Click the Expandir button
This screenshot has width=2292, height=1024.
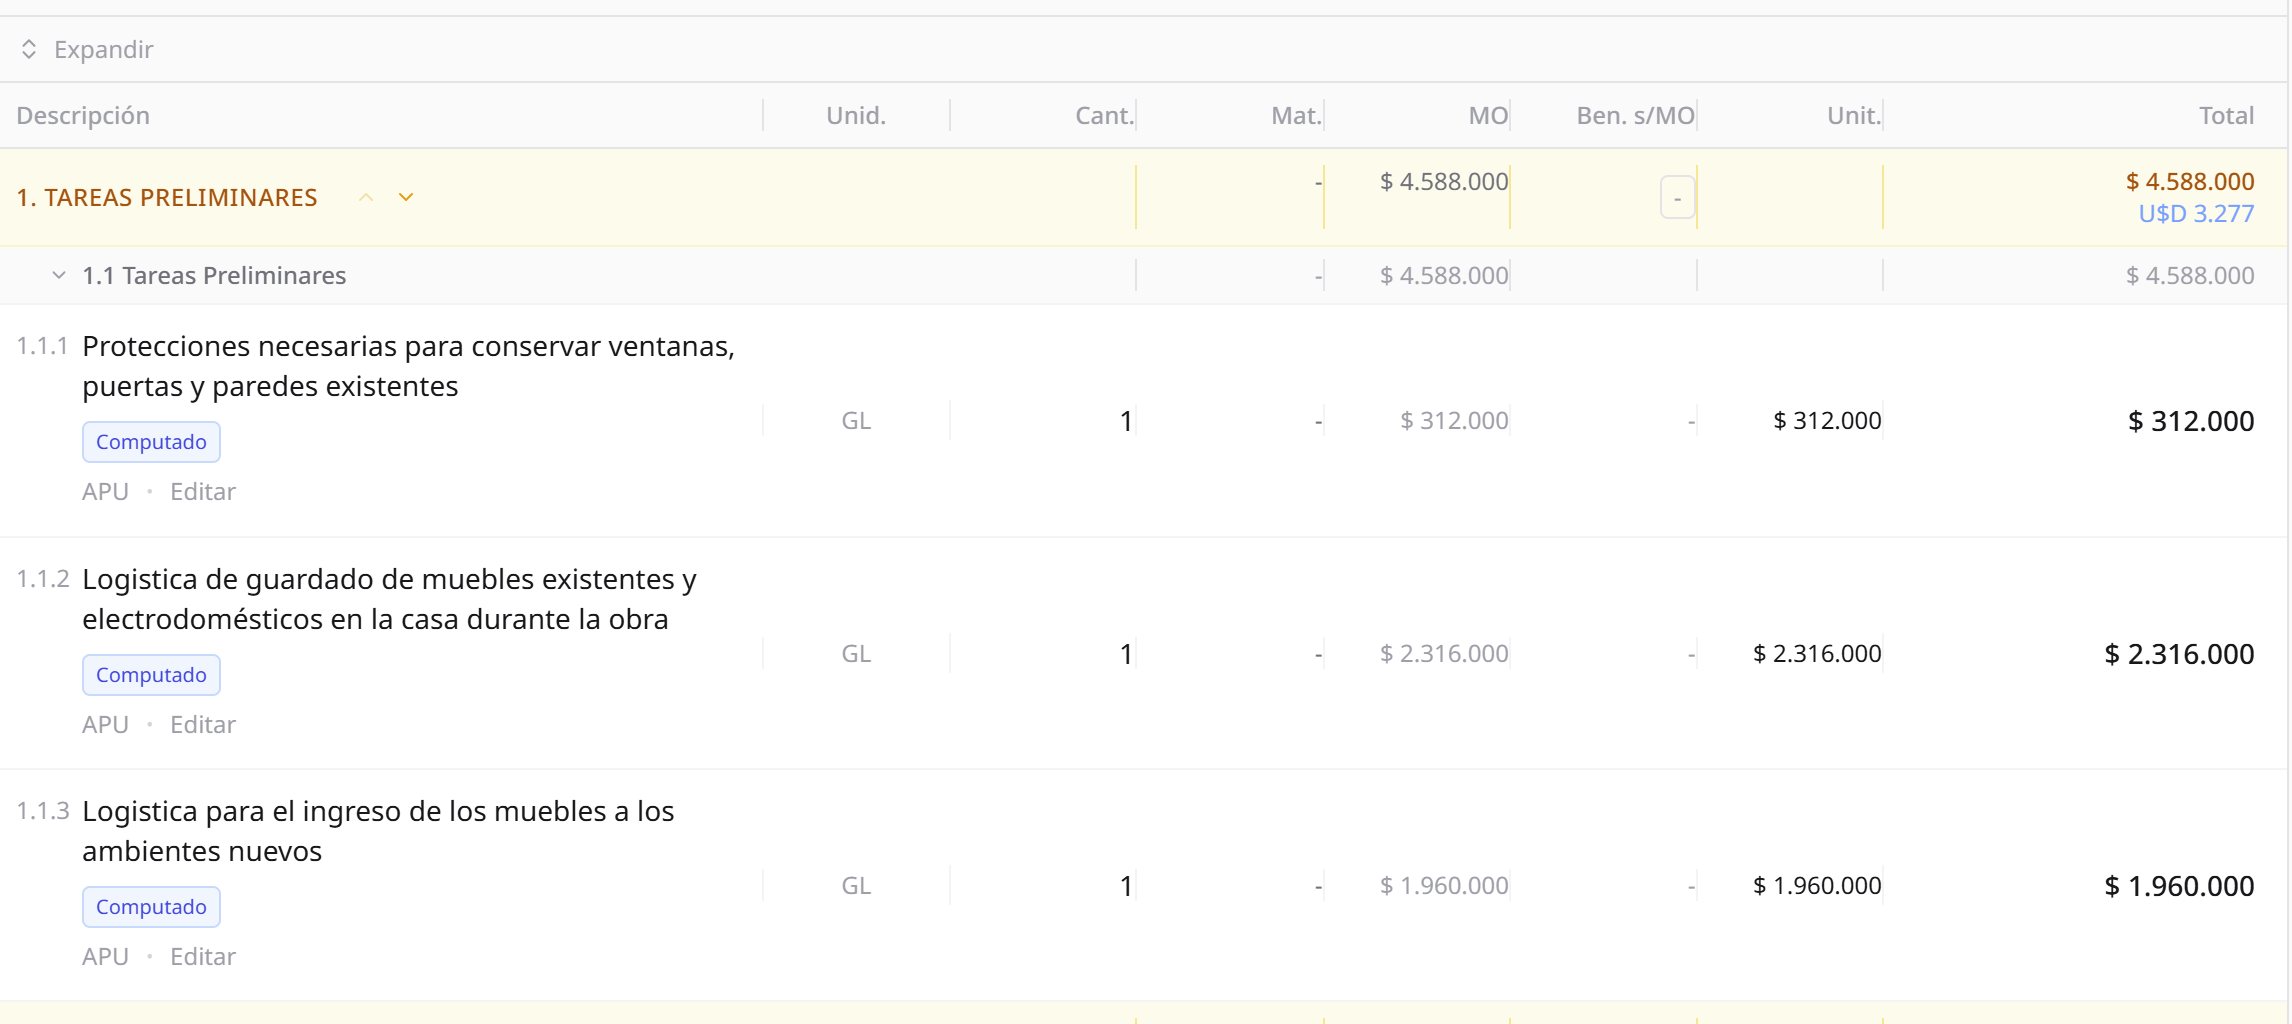[87, 49]
